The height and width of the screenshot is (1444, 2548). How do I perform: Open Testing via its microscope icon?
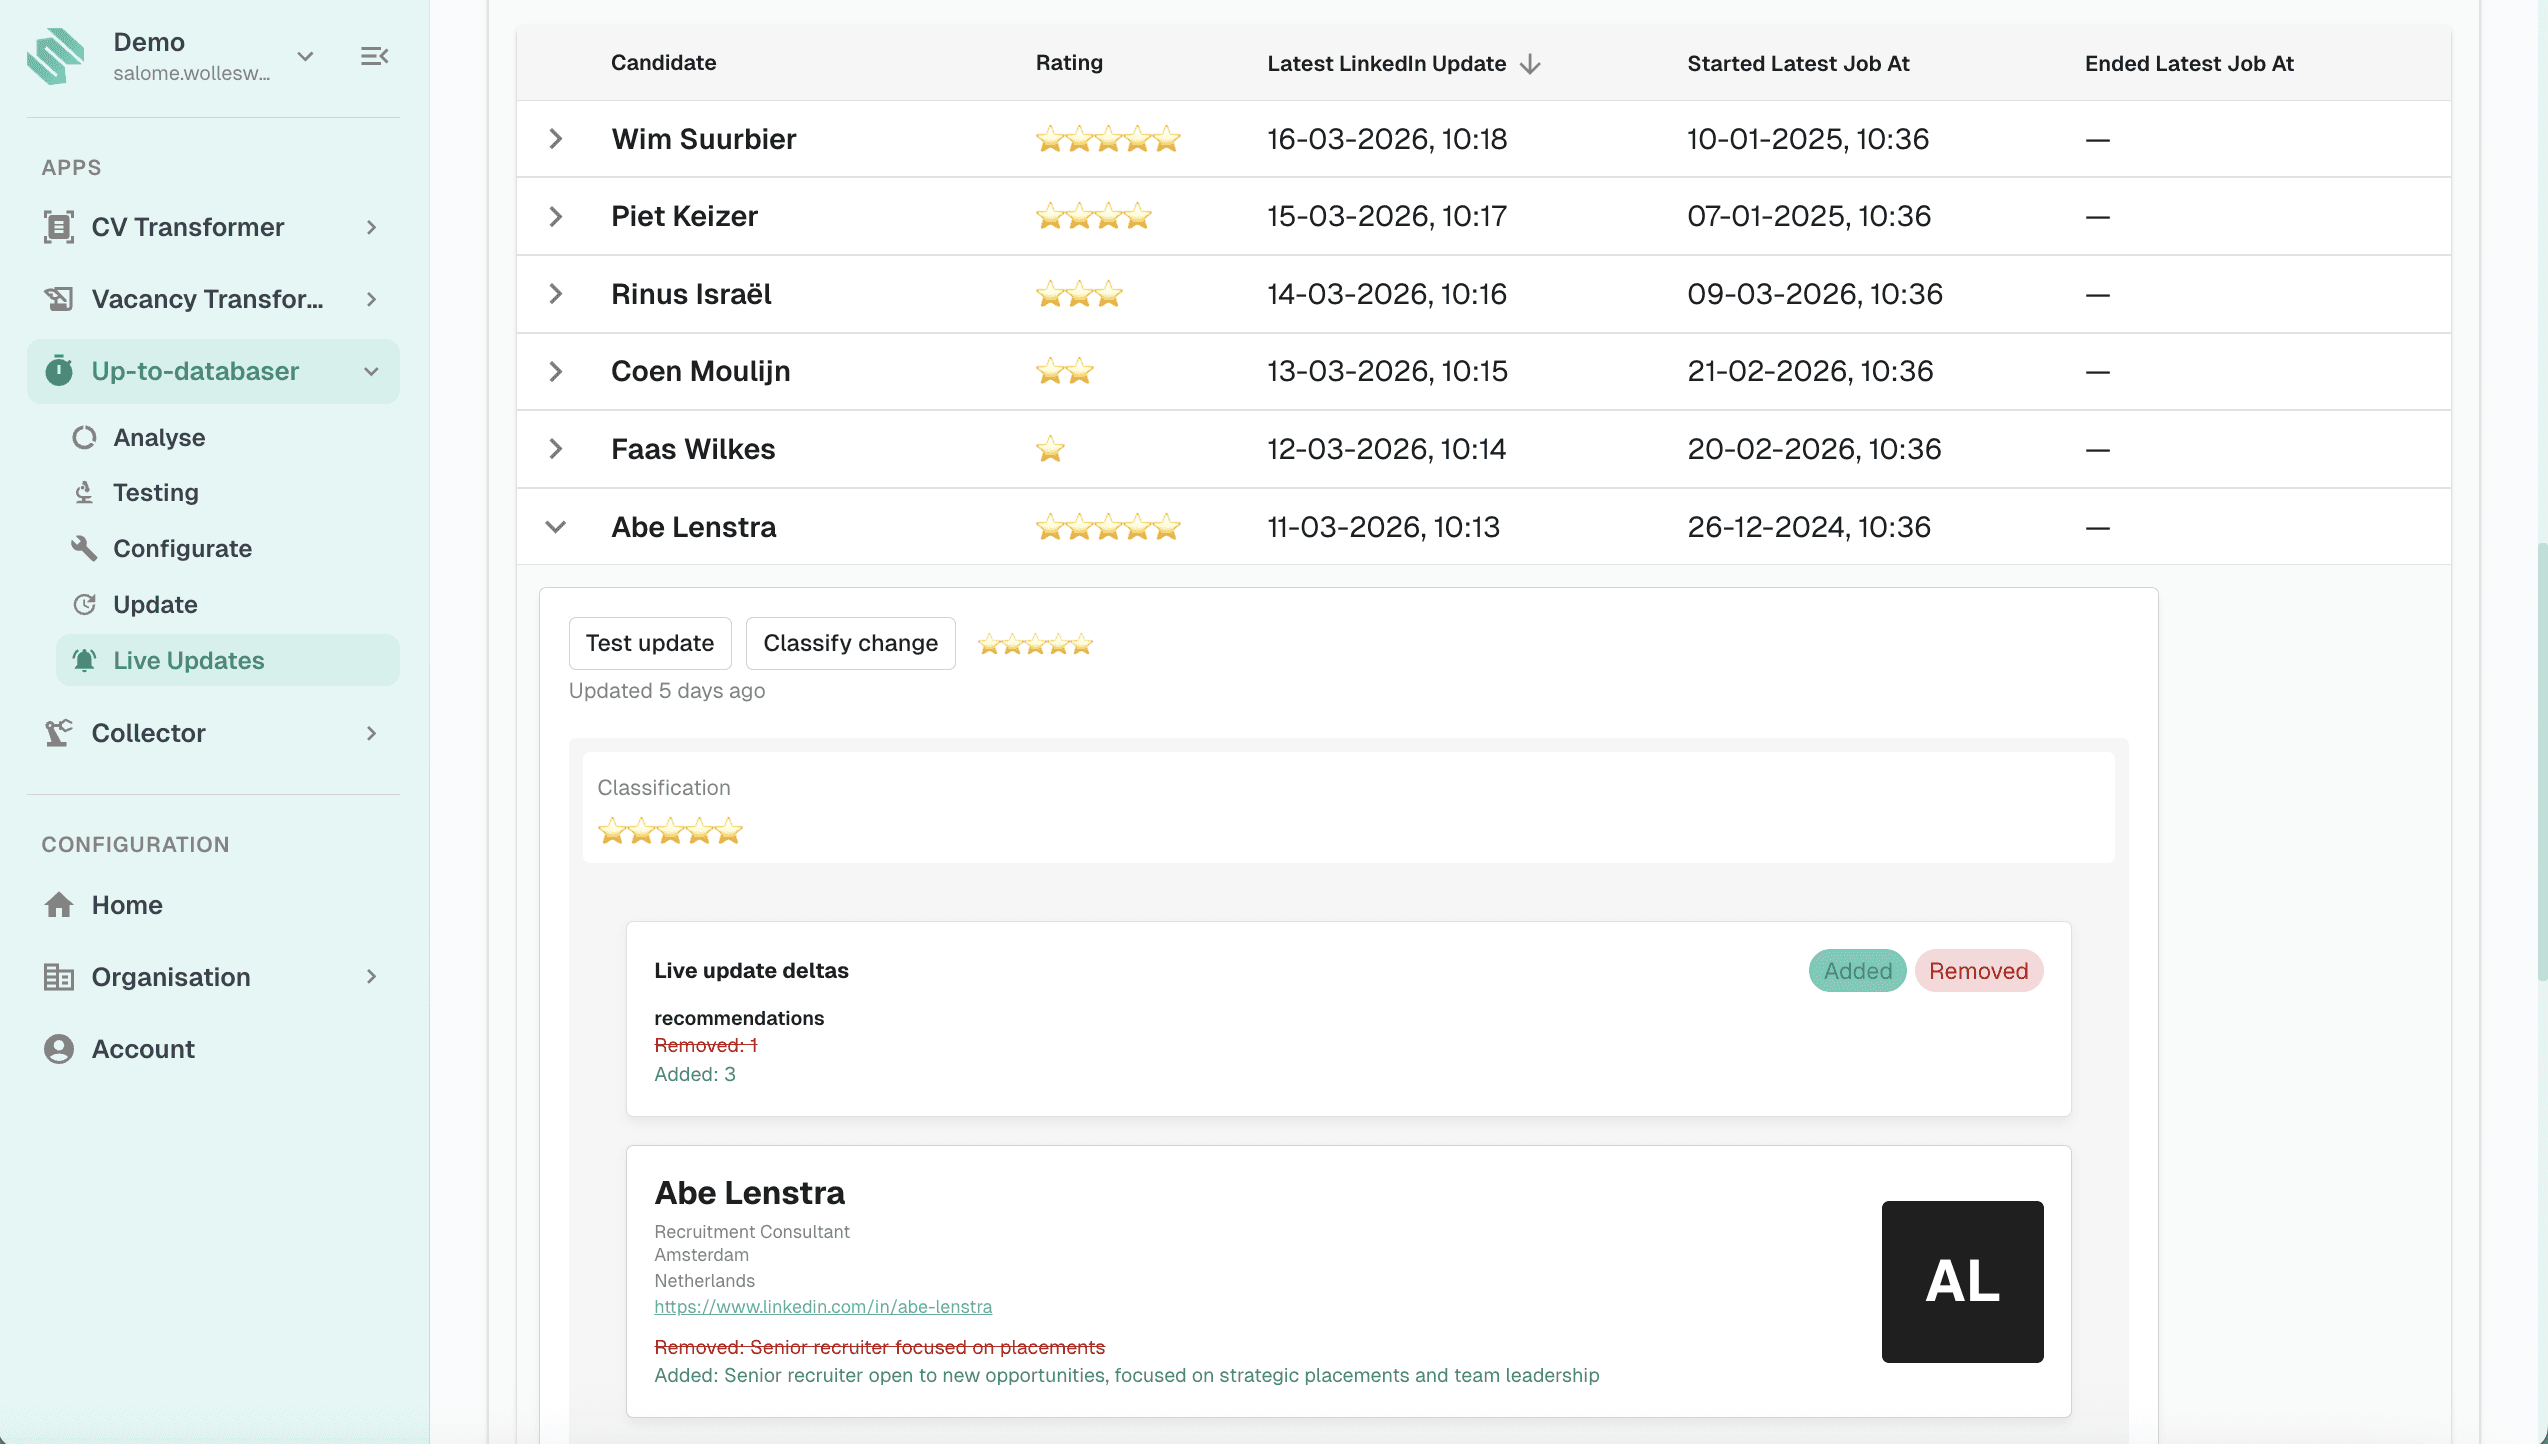85,492
